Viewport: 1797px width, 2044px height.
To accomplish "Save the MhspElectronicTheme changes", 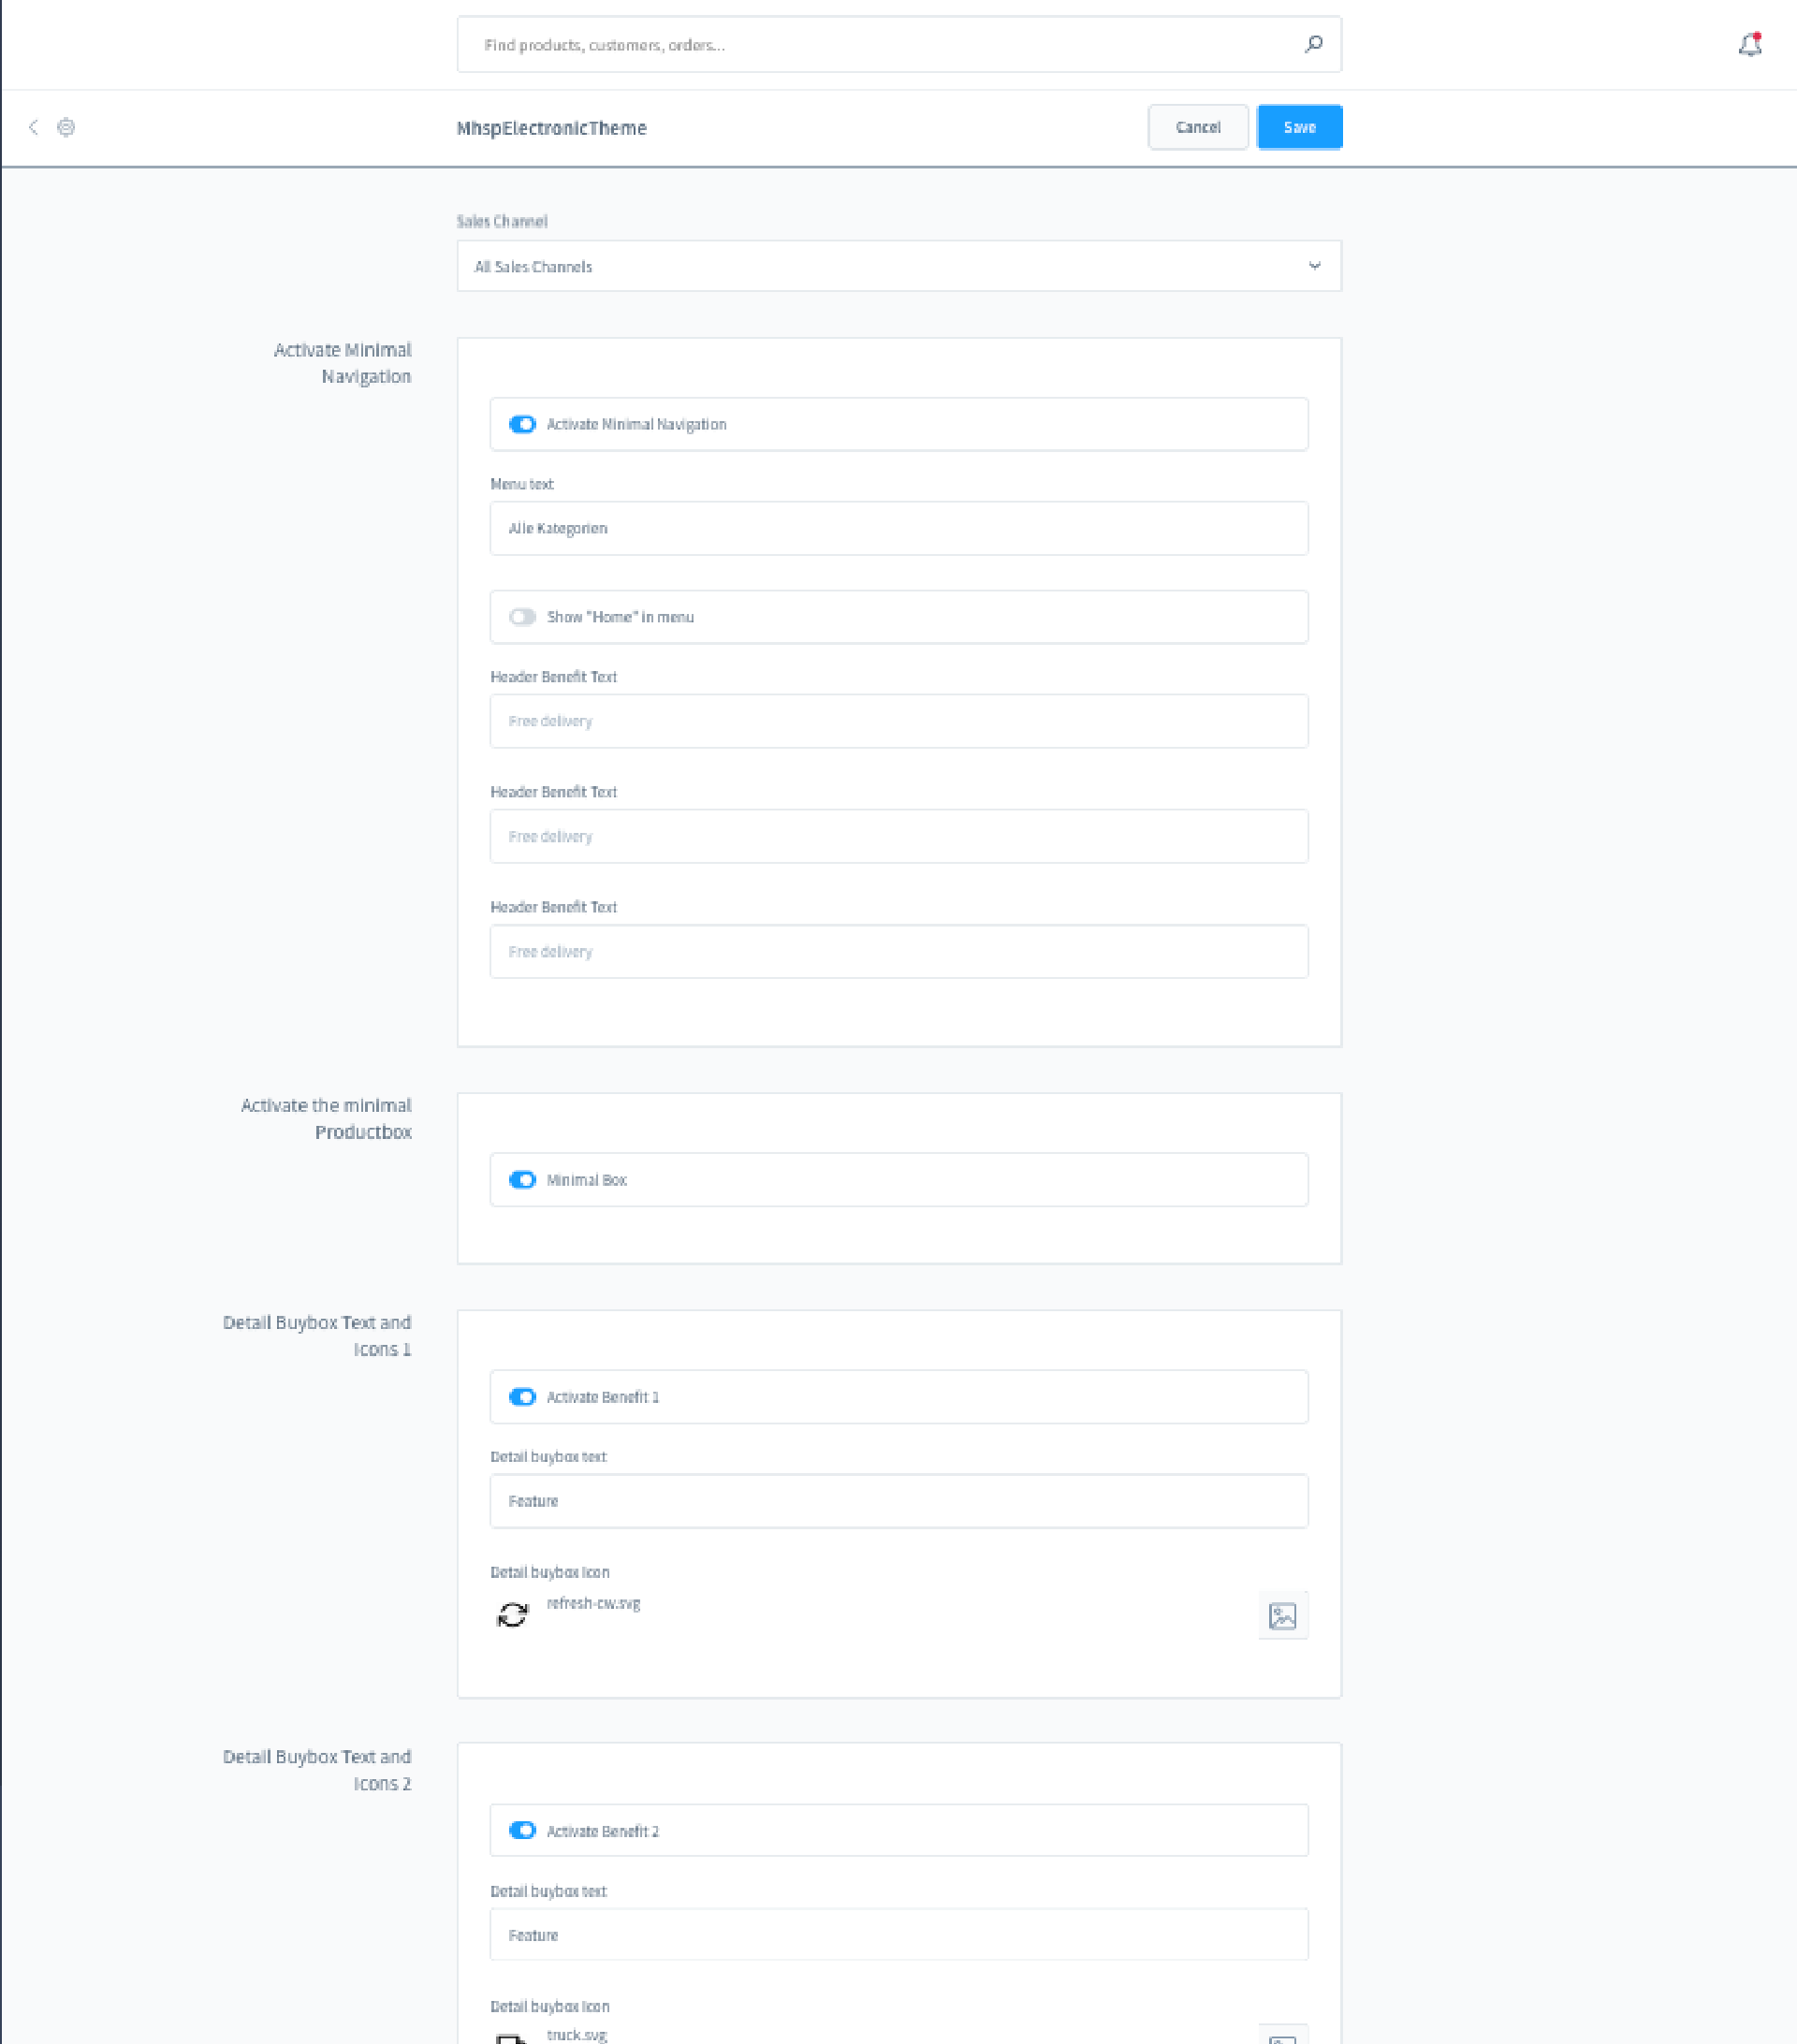I will click(x=1299, y=127).
